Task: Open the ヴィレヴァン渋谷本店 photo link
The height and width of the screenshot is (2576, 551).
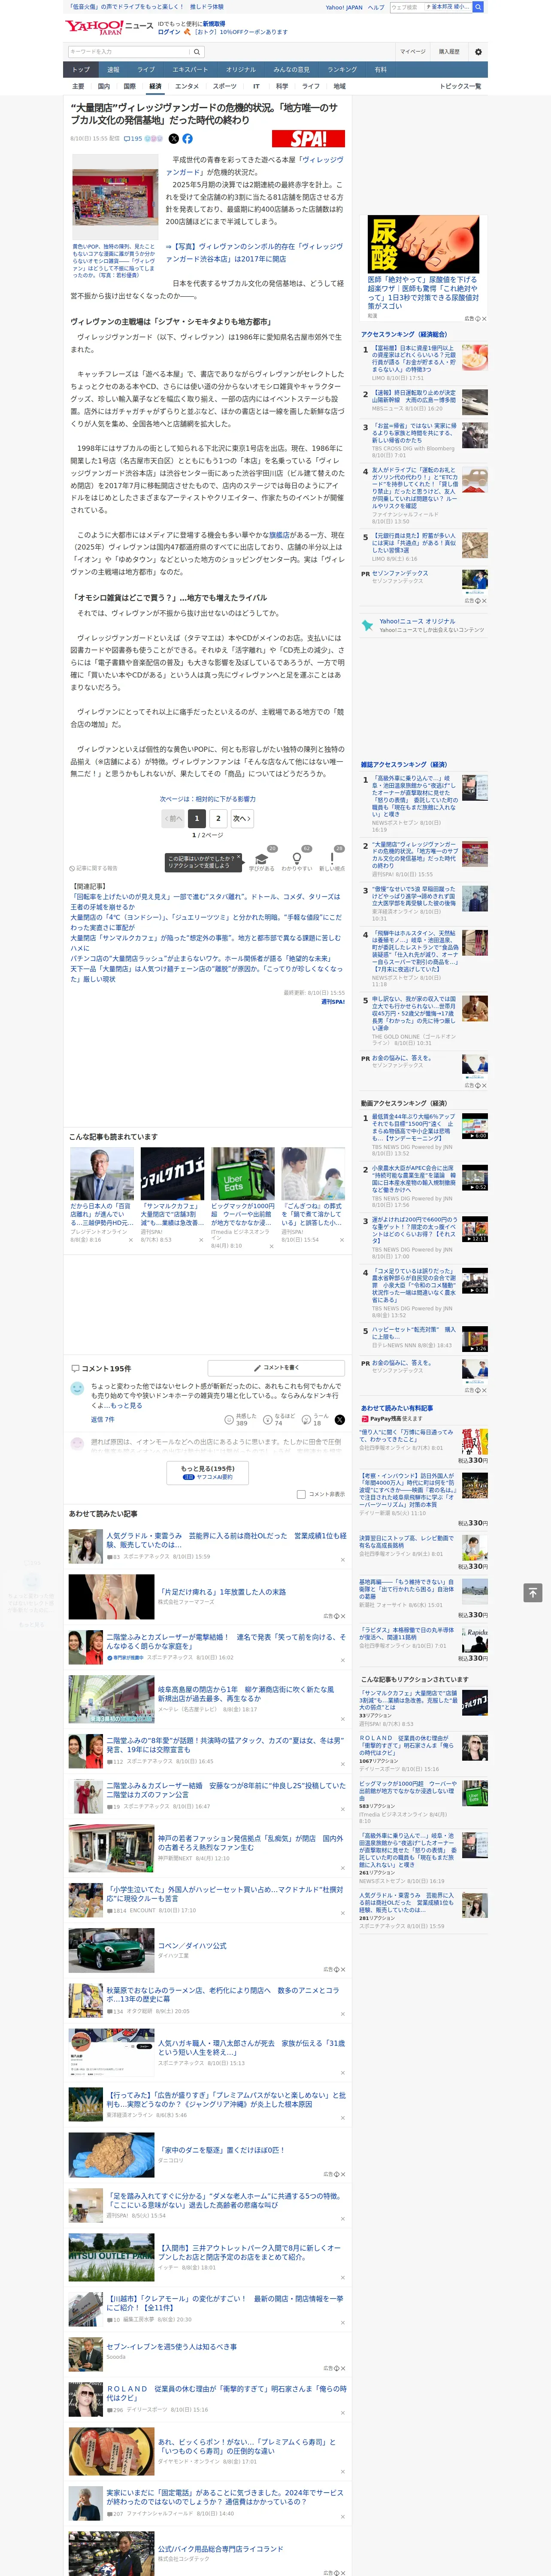Action: pos(254,252)
